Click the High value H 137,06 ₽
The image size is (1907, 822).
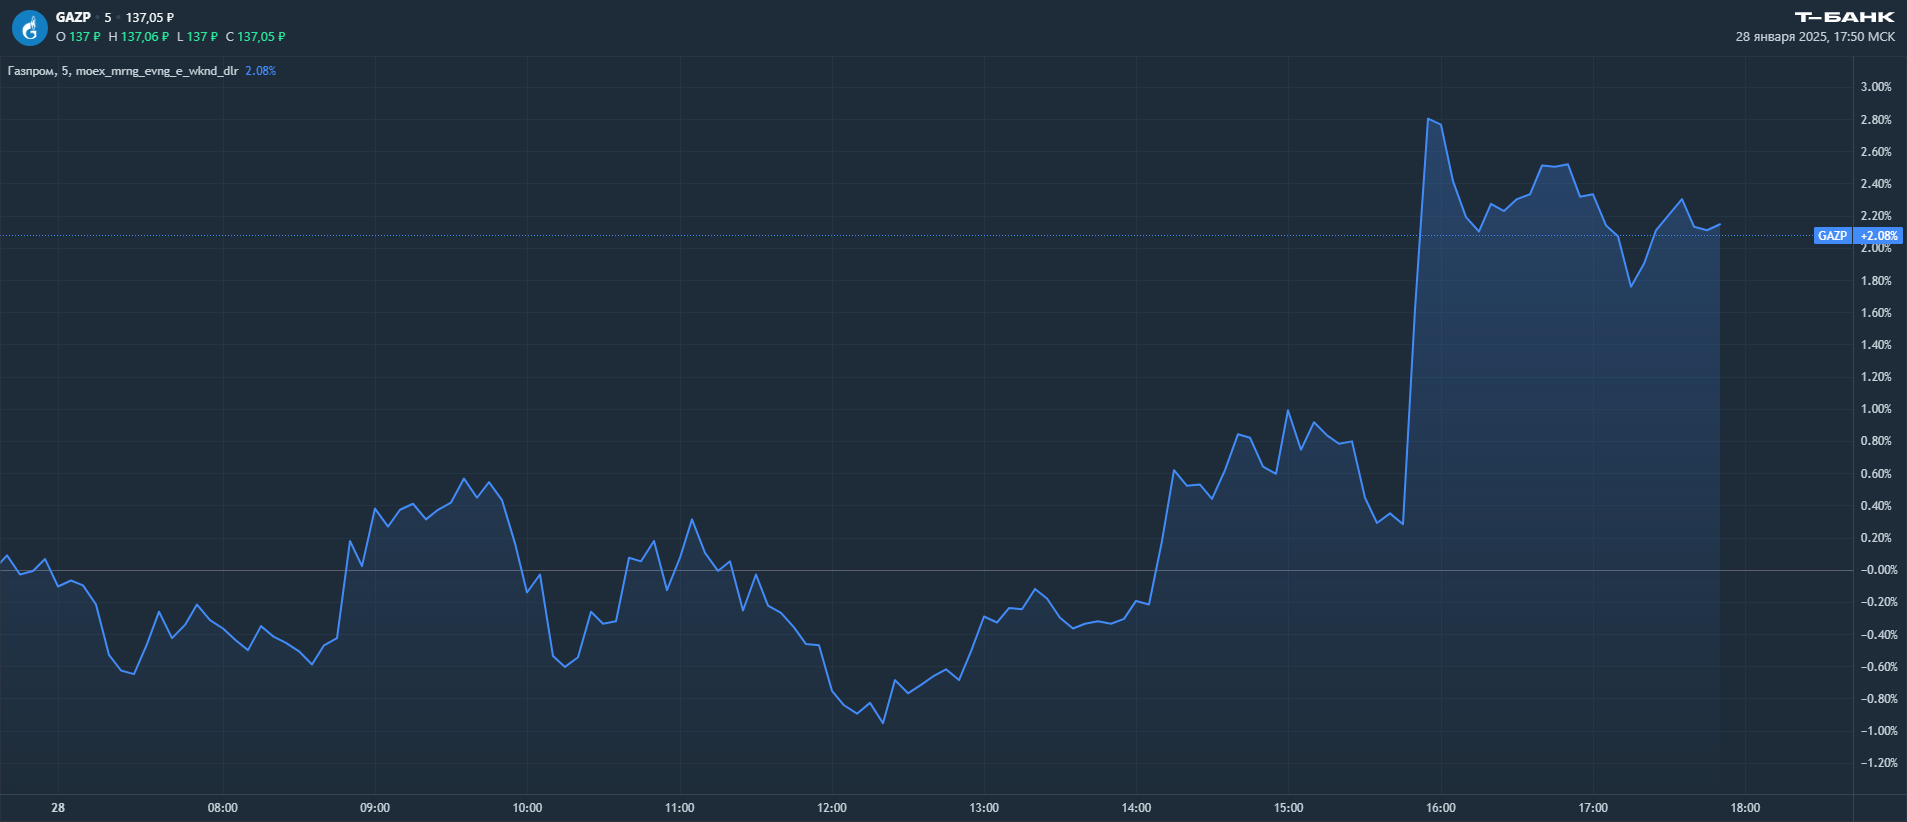click(139, 37)
